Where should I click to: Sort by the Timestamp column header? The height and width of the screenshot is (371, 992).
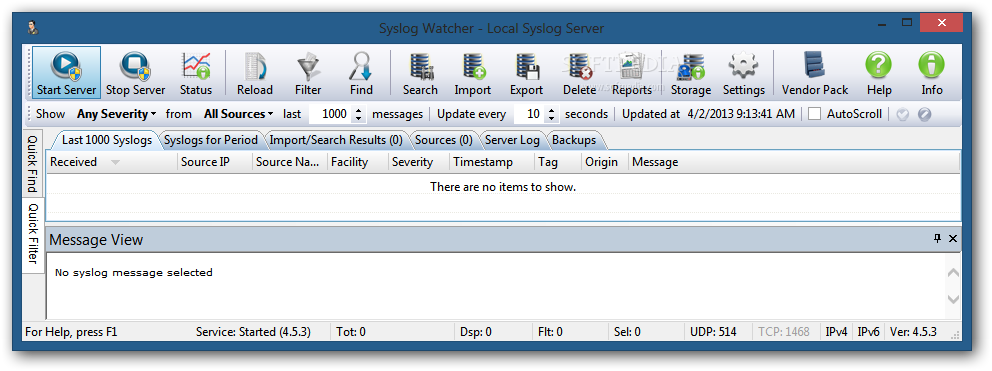pos(492,162)
